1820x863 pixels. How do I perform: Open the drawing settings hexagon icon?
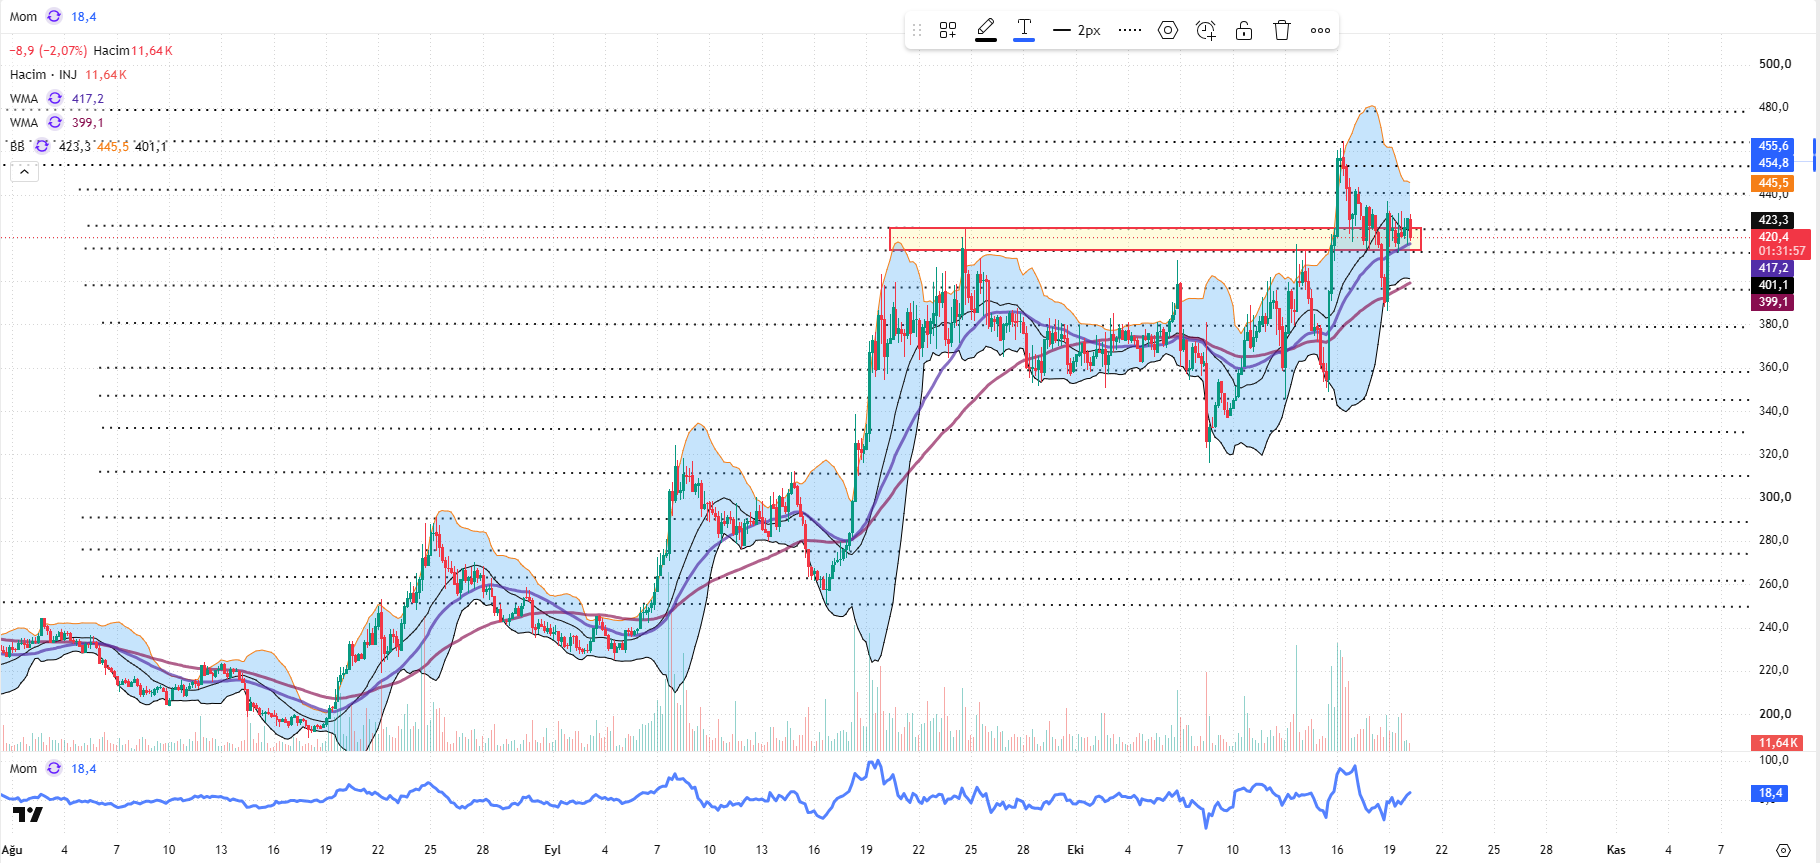[1168, 30]
